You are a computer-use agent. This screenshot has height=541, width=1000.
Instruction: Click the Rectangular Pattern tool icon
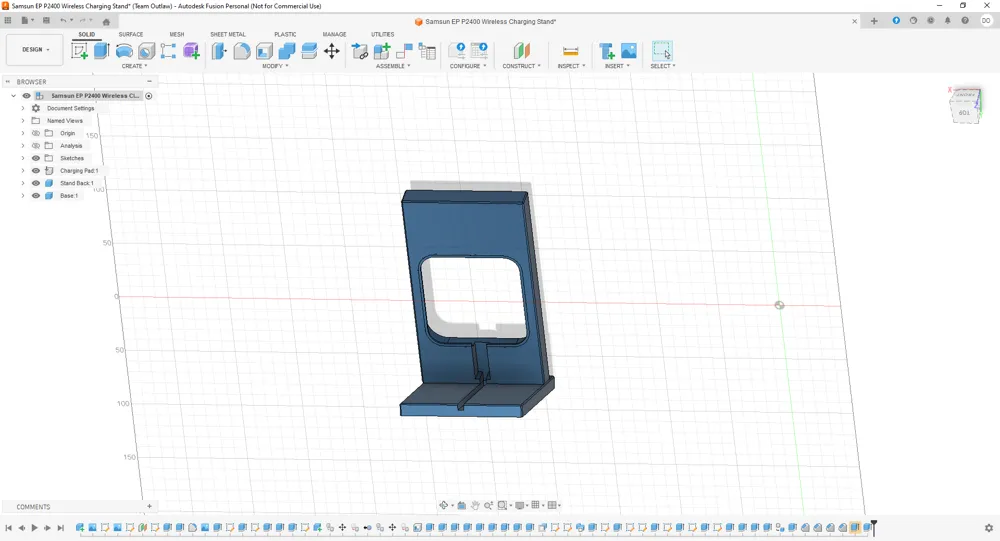click(168, 51)
